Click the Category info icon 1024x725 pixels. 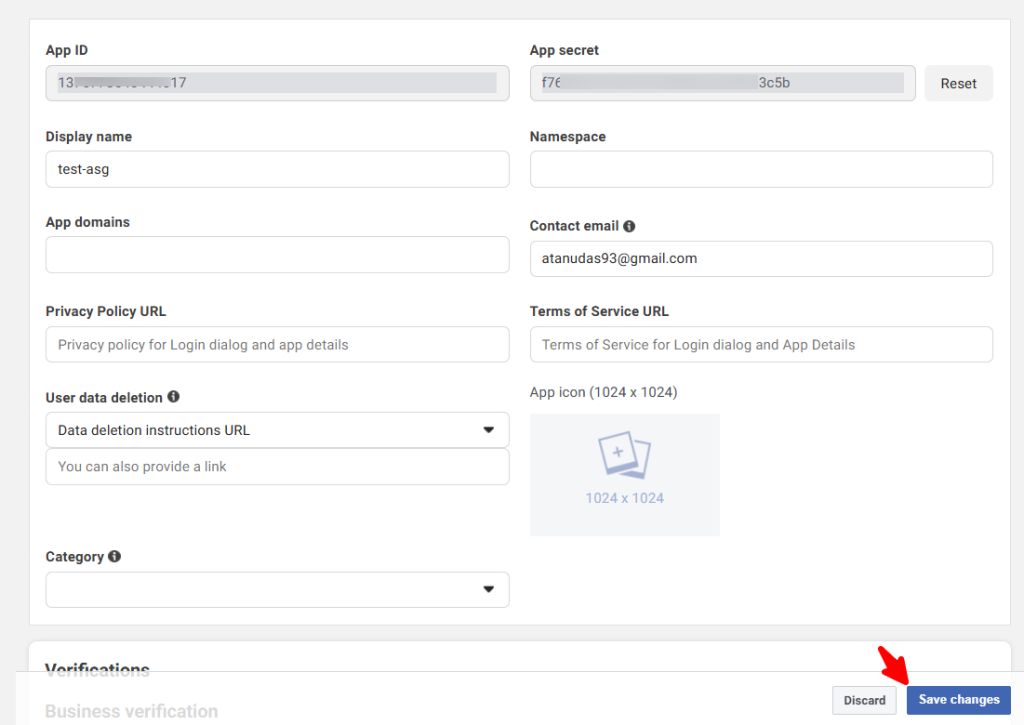[x=115, y=556]
